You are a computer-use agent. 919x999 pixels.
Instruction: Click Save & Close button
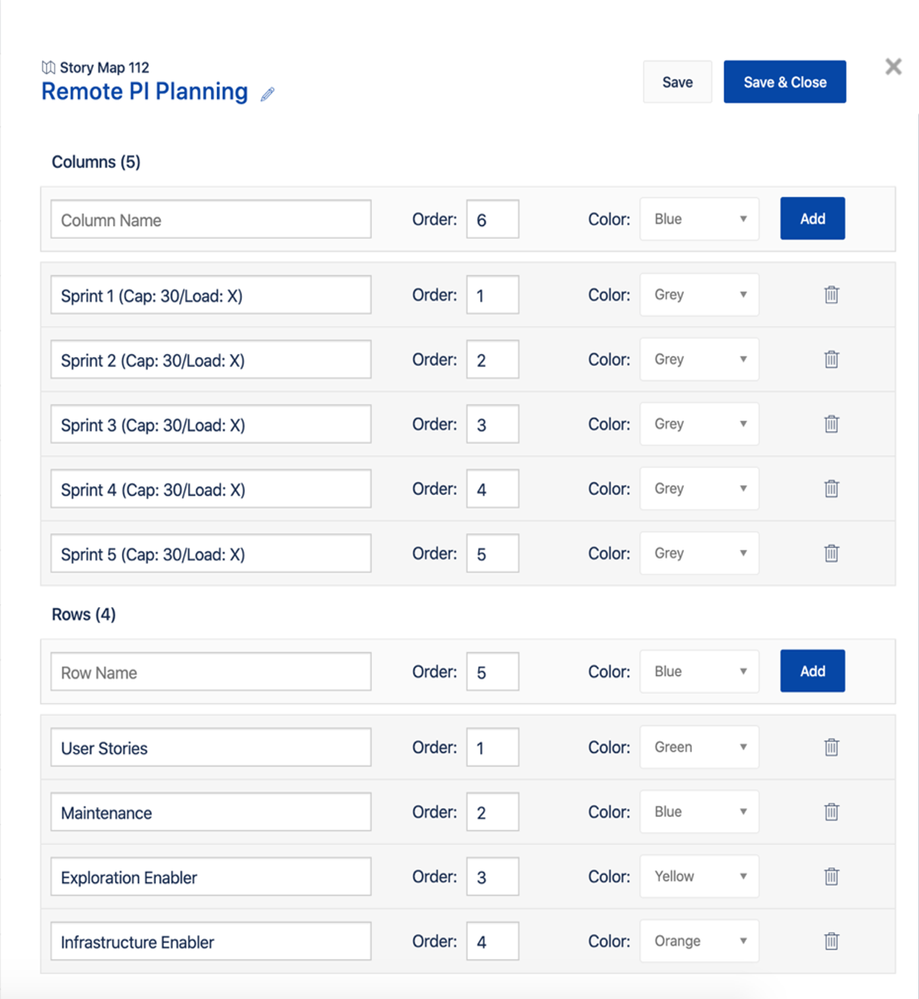[785, 82]
